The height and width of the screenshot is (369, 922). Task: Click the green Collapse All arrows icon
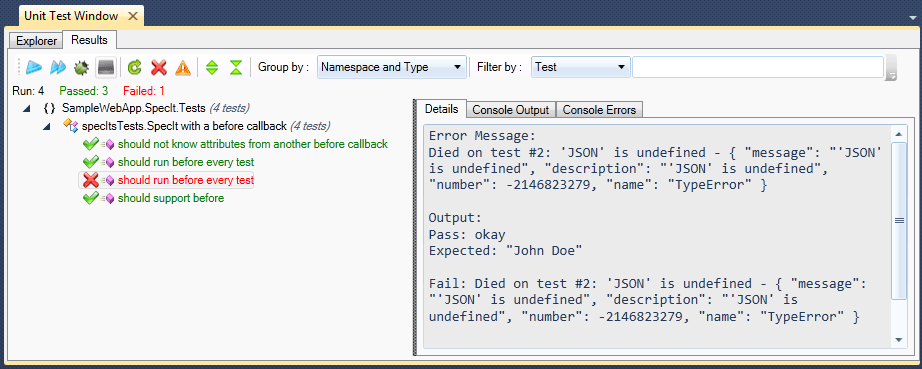(236, 68)
